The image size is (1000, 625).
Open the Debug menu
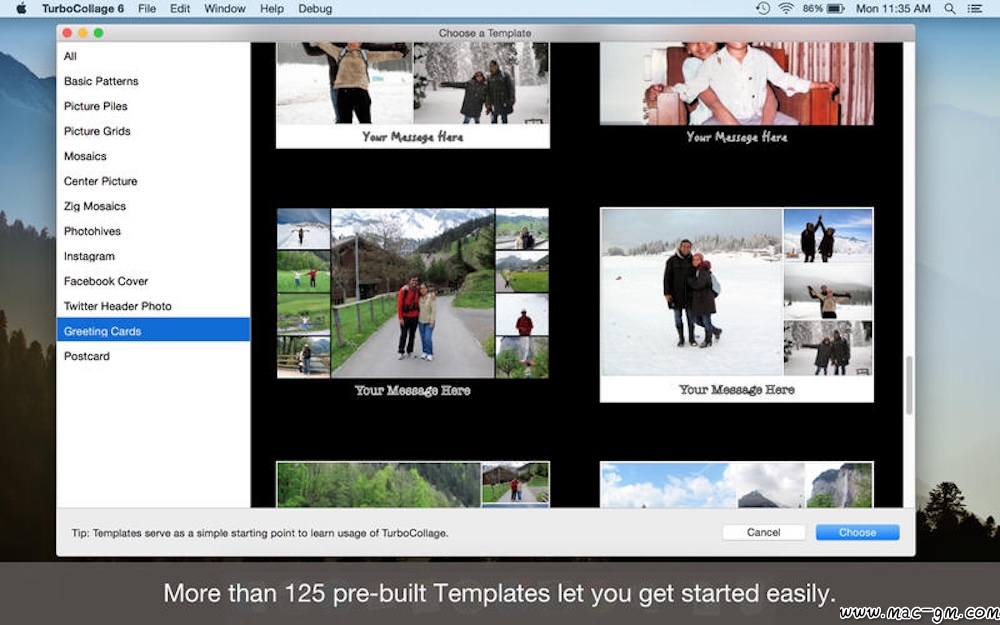click(x=315, y=9)
